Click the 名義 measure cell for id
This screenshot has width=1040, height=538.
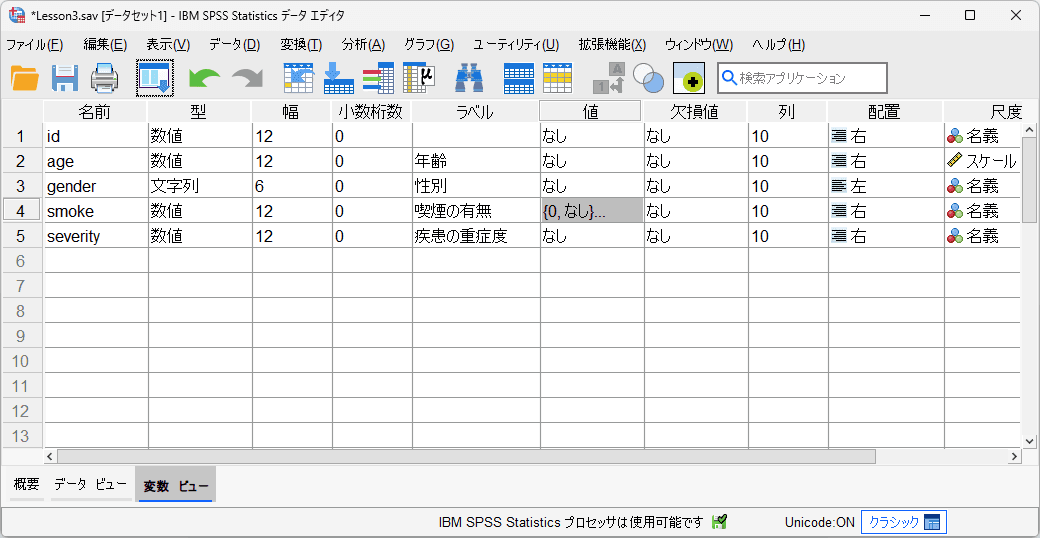(x=982, y=137)
